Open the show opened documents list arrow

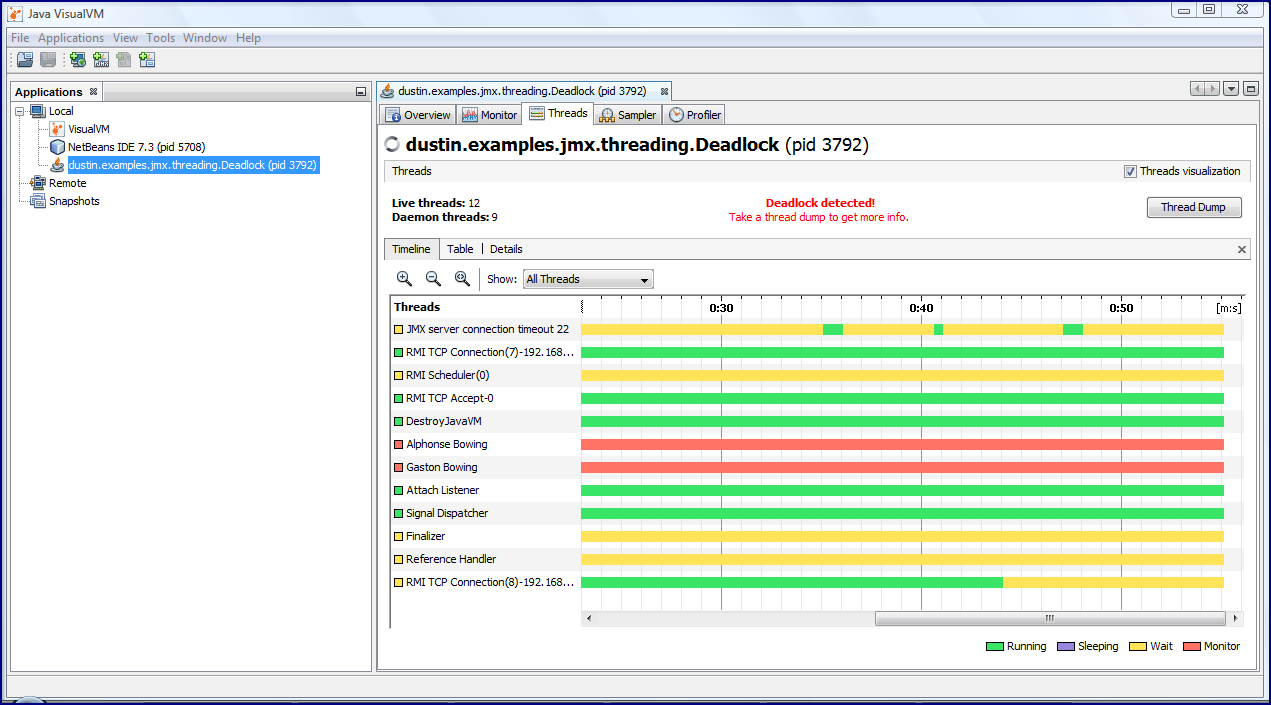click(1231, 89)
